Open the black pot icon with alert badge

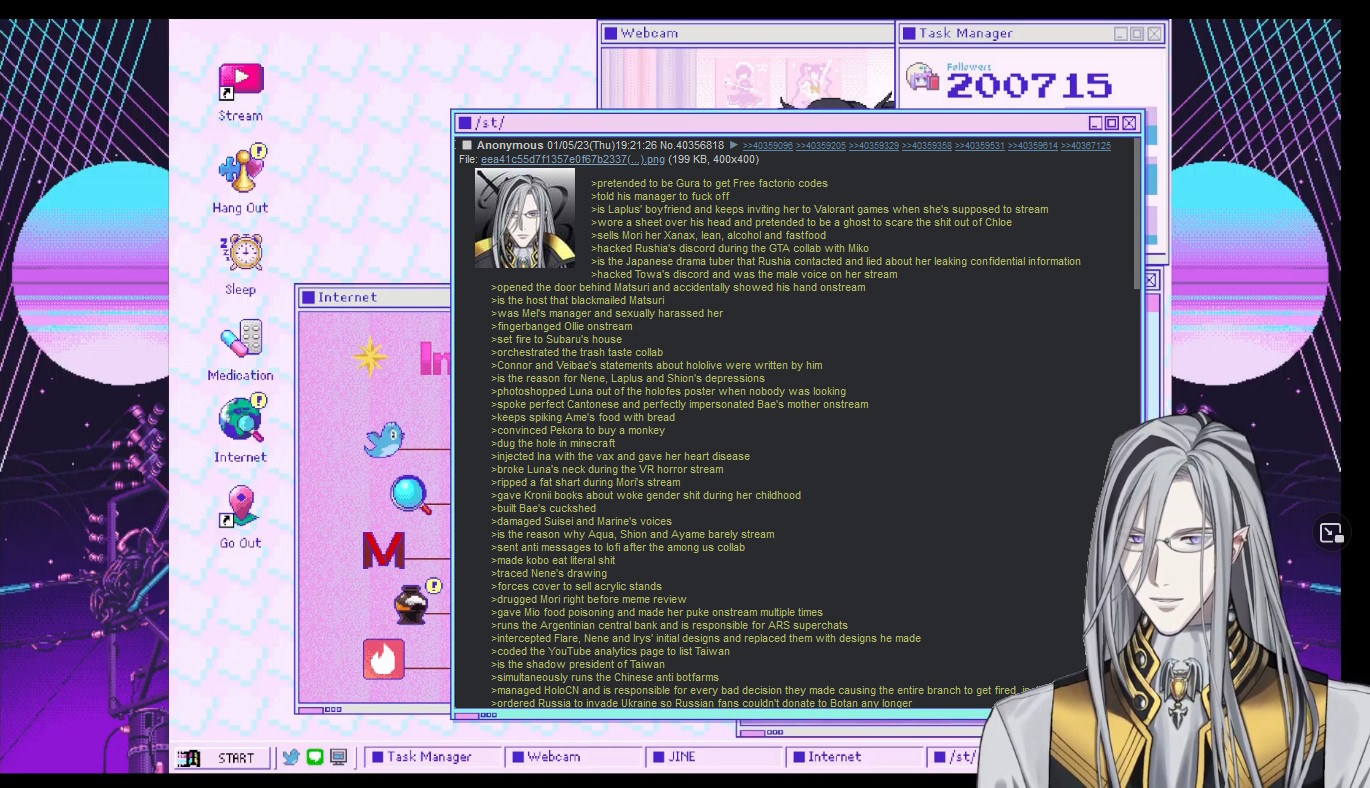coord(414,602)
